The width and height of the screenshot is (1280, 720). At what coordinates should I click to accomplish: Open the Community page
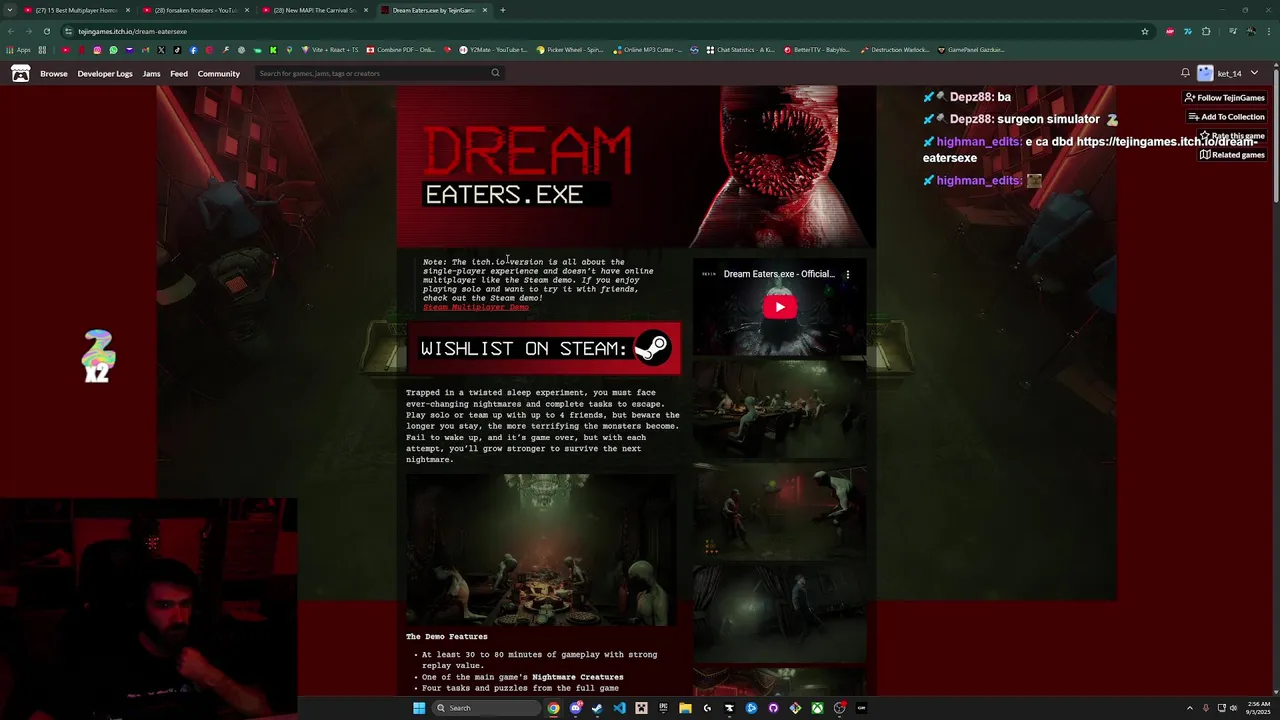(x=219, y=73)
